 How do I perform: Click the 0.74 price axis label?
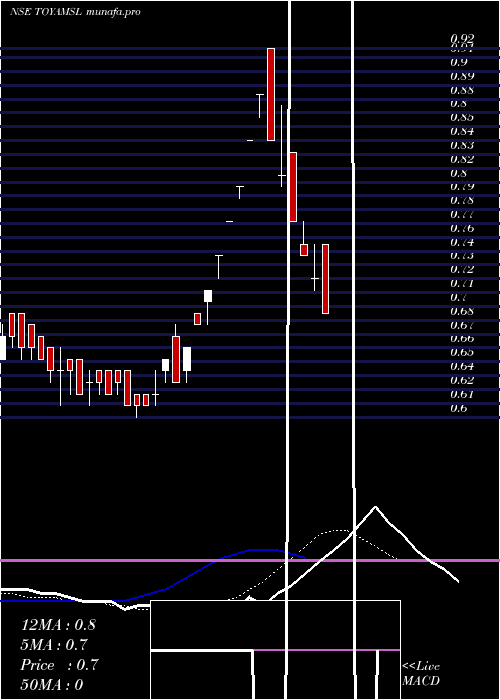coord(462,242)
